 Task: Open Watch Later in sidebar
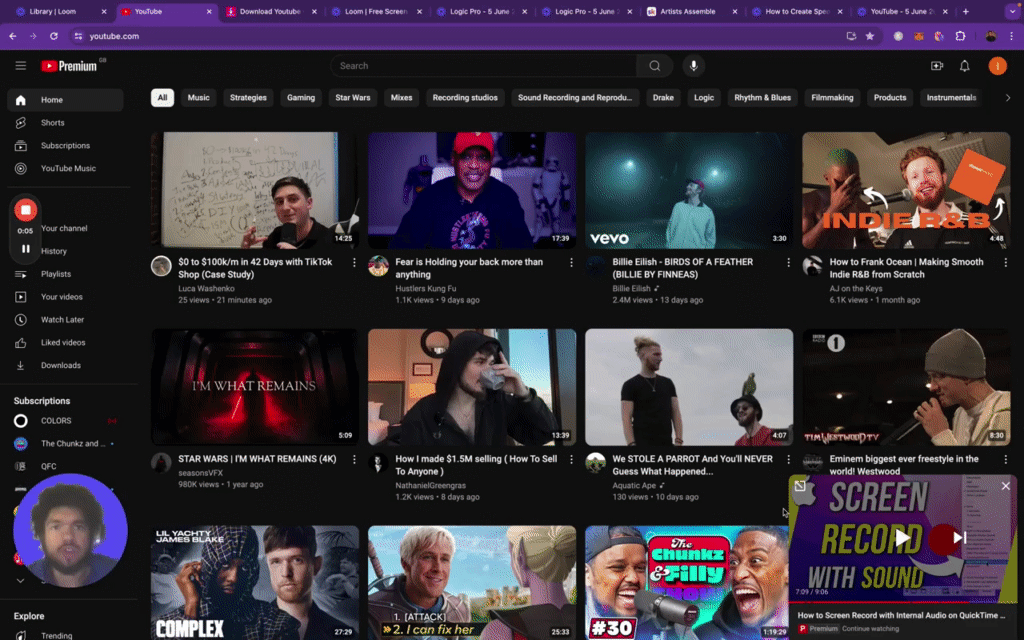pos(65,320)
